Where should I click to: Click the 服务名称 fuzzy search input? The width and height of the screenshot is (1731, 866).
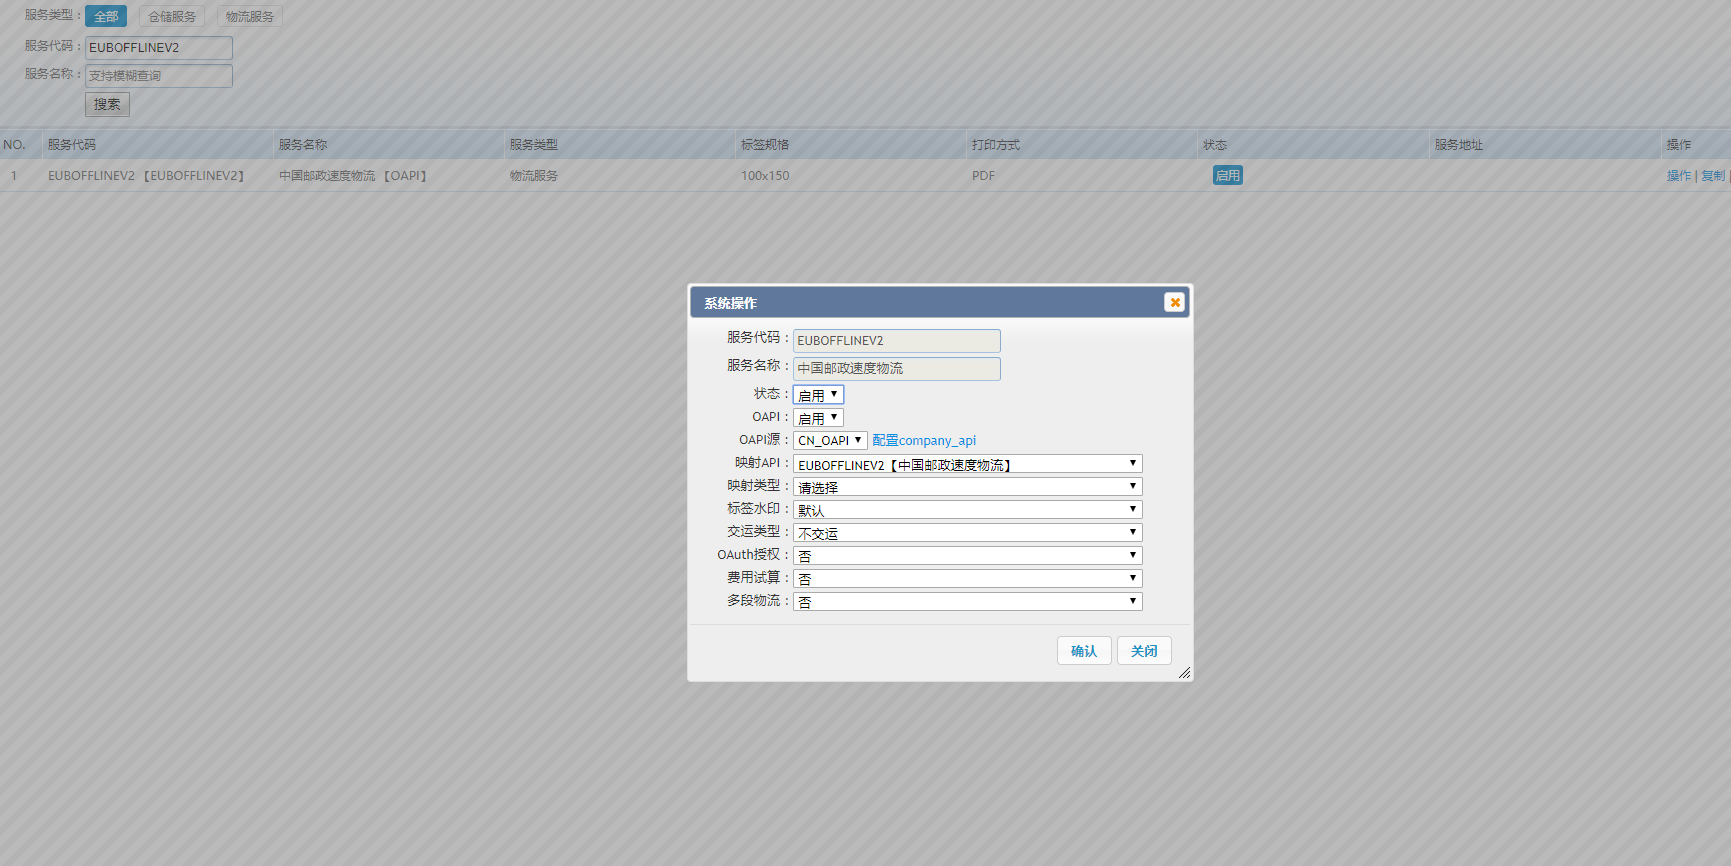pos(159,76)
